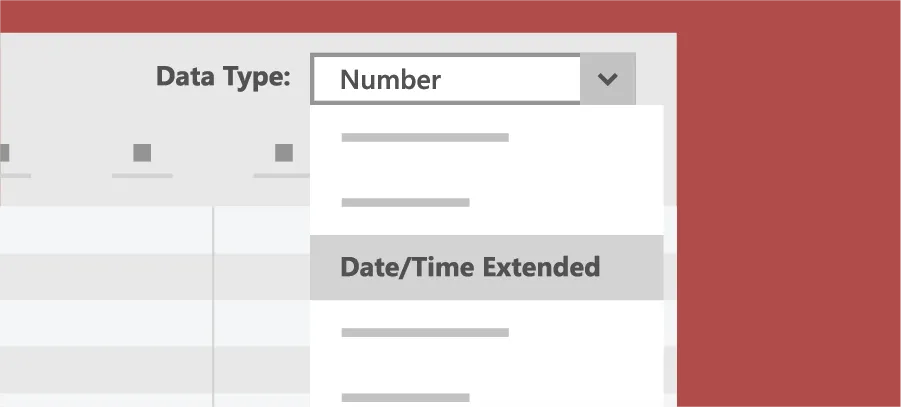Click the Number combo box field

pyautogui.click(x=446, y=79)
